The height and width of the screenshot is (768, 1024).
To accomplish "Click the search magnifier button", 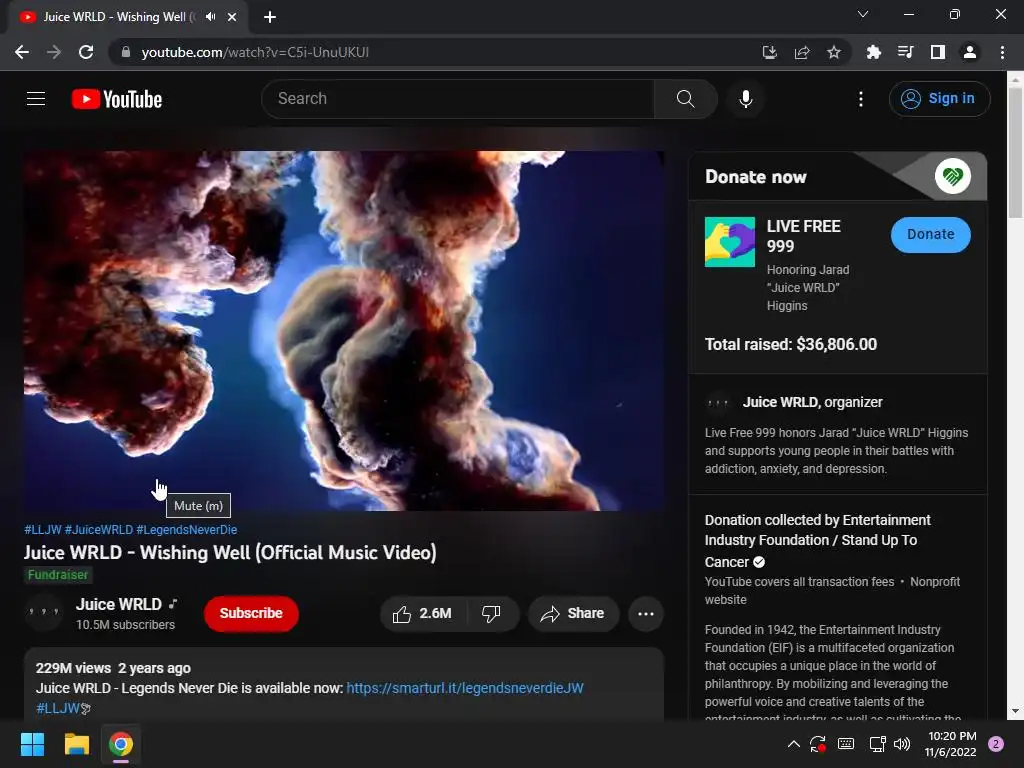I will tap(685, 99).
